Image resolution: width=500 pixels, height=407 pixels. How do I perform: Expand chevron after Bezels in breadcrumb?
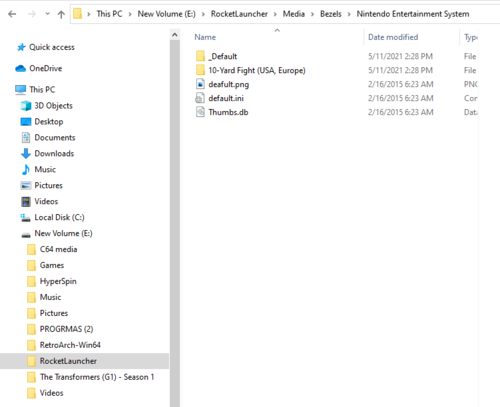[x=349, y=14]
